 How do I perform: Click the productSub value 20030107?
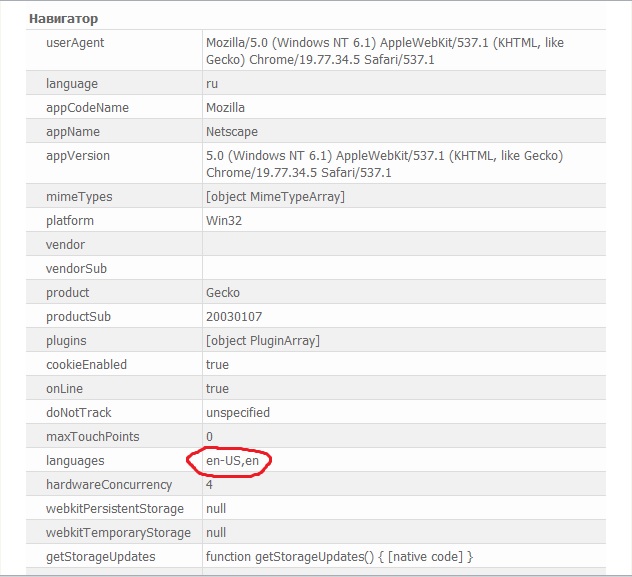point(234,317)
